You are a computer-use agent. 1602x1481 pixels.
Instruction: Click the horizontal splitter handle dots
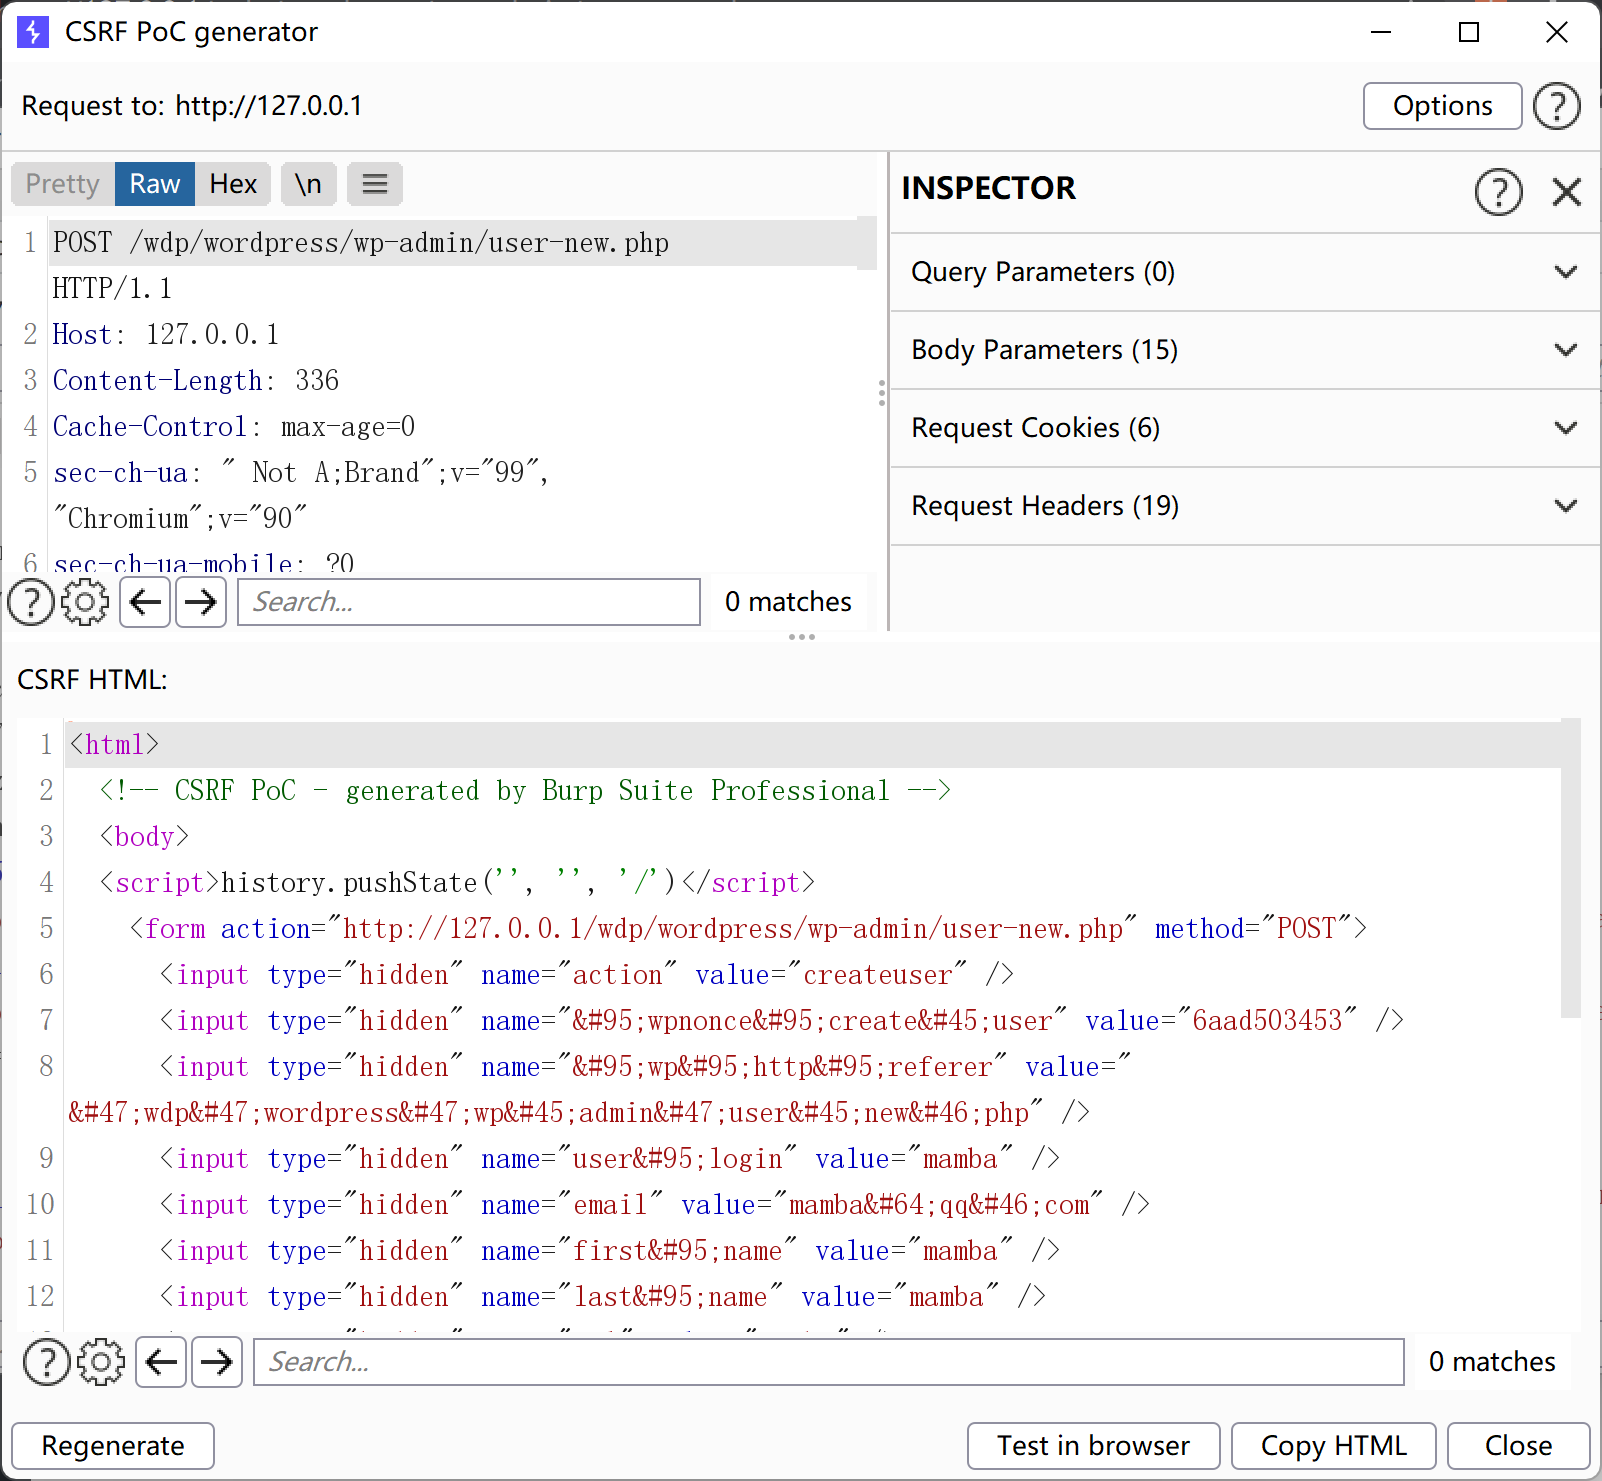(x=802, y=637)
